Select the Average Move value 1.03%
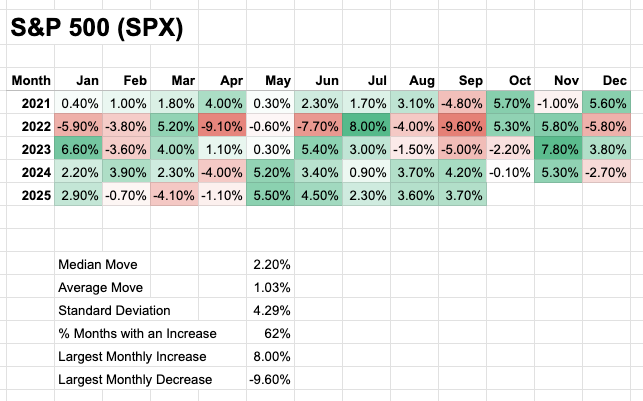Screen dimensions: 643x401 pos(269,287)
